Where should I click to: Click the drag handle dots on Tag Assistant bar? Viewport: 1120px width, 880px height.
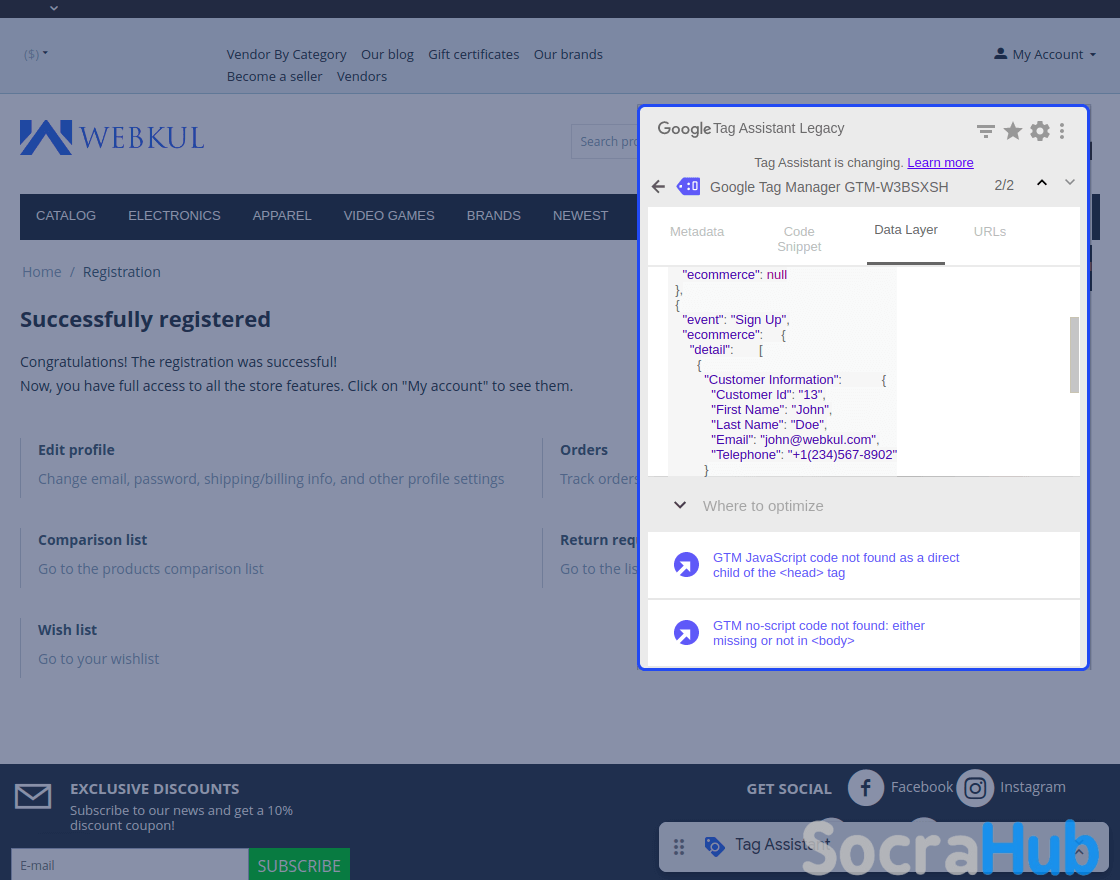point(679,846)
